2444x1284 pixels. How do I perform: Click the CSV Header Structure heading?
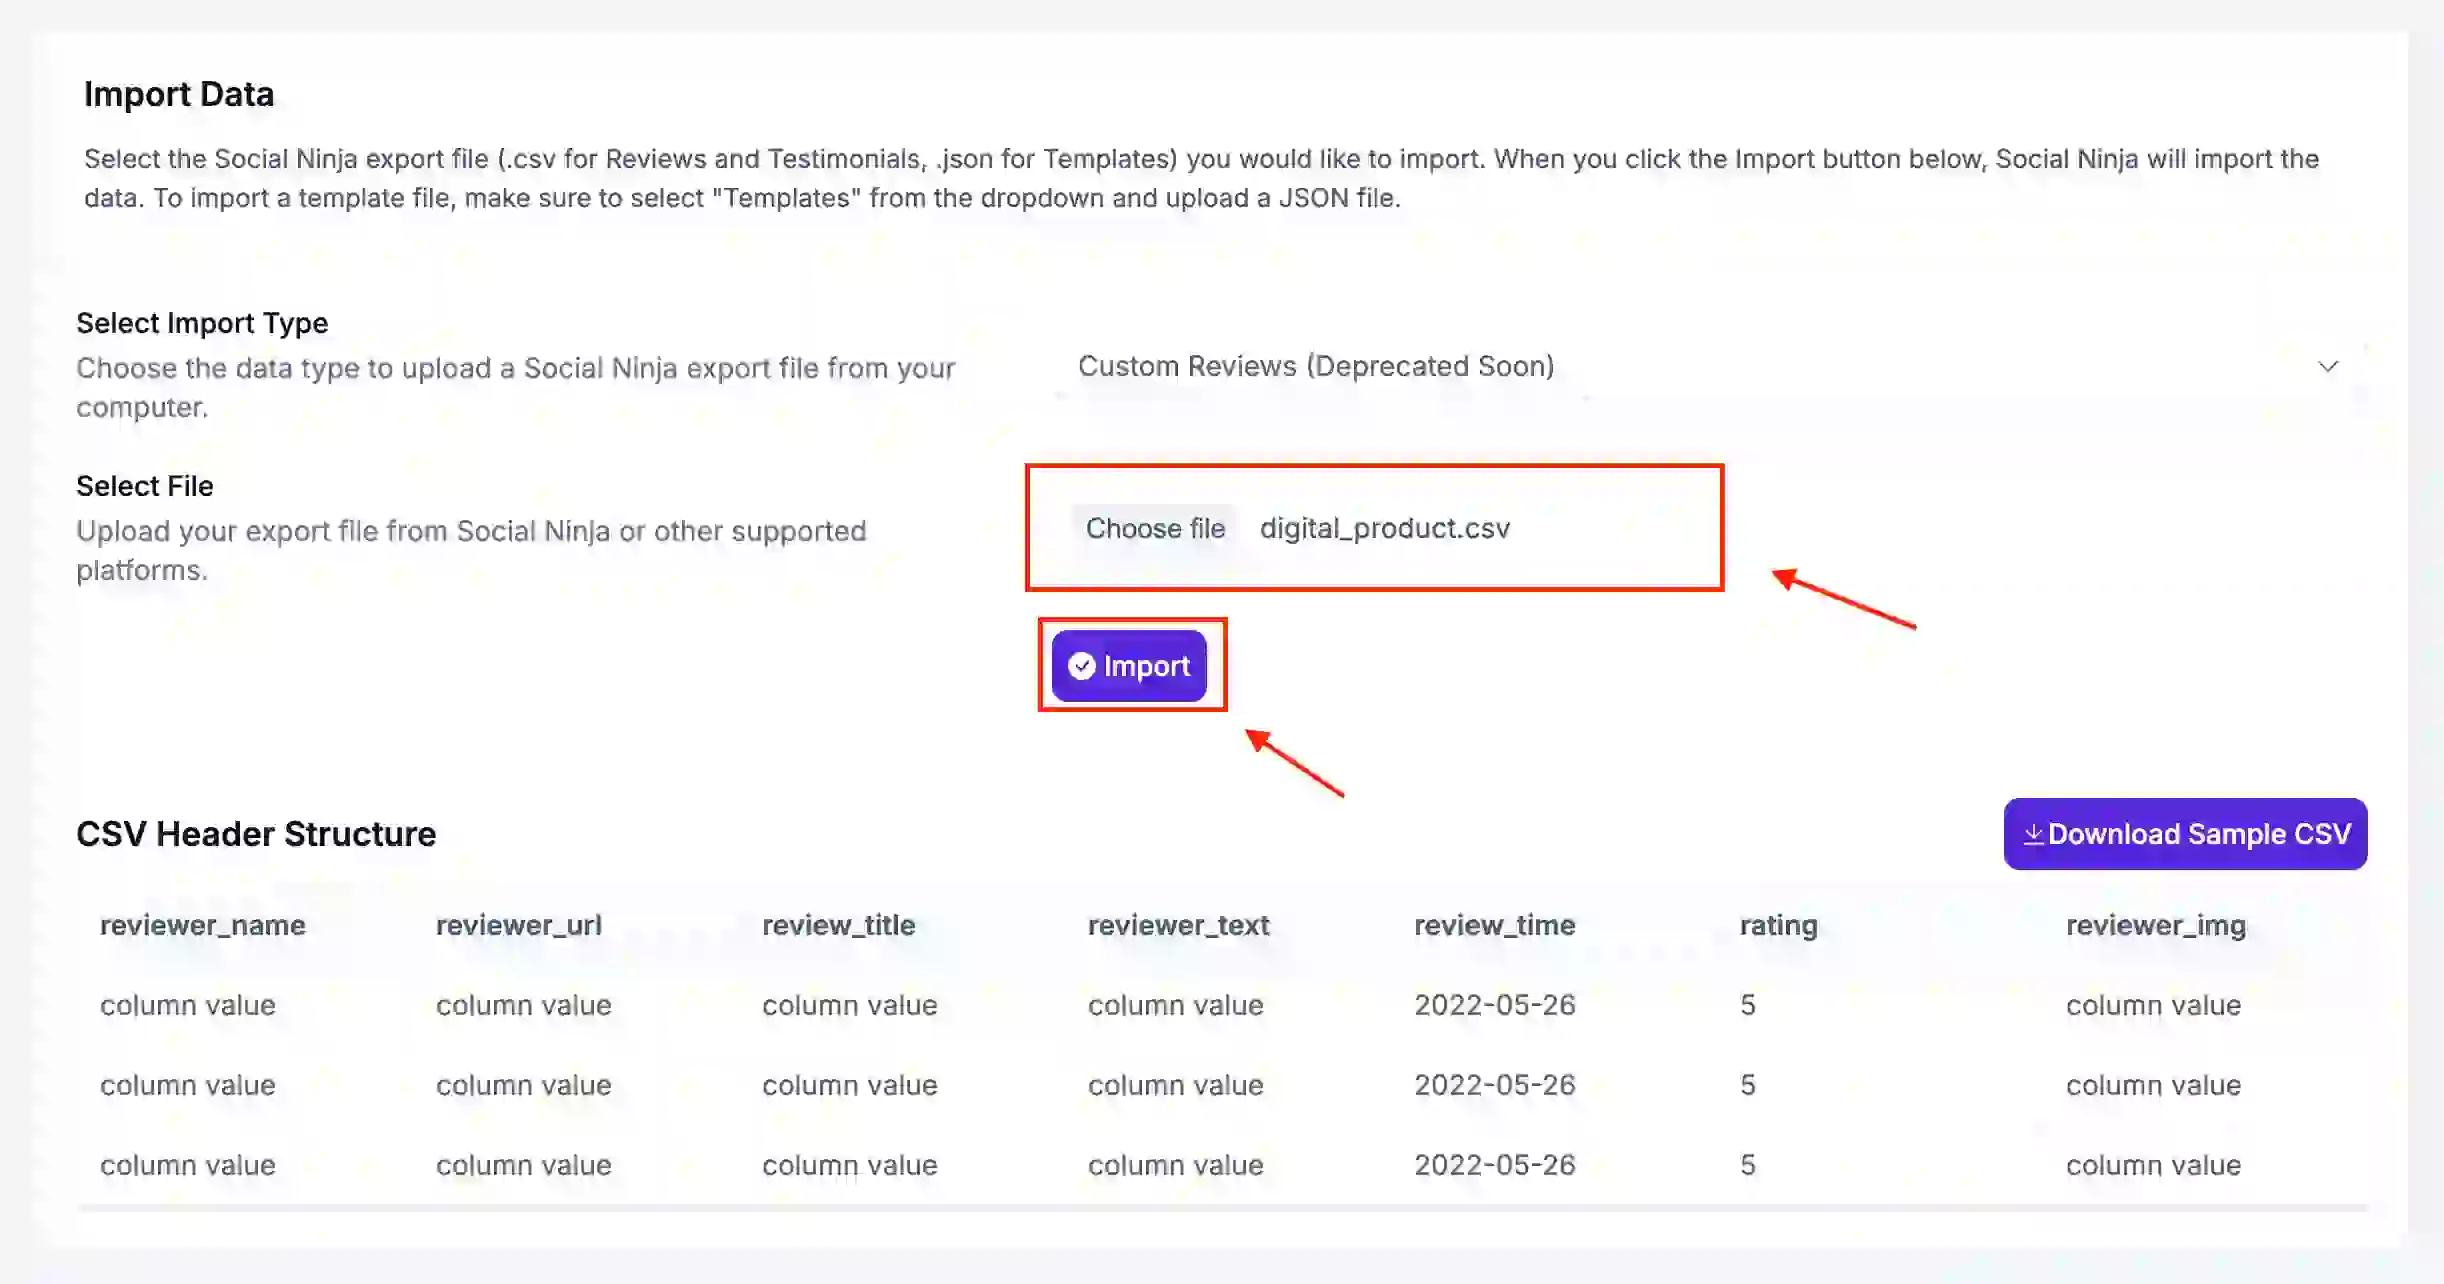(x=256, y=833)
